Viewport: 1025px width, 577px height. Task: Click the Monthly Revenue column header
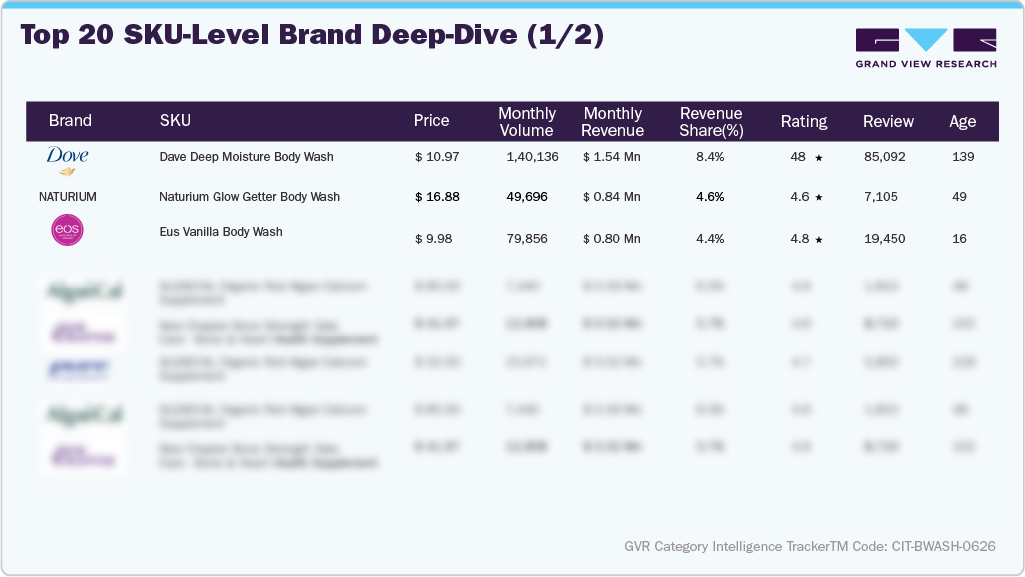tap(613, 122)
